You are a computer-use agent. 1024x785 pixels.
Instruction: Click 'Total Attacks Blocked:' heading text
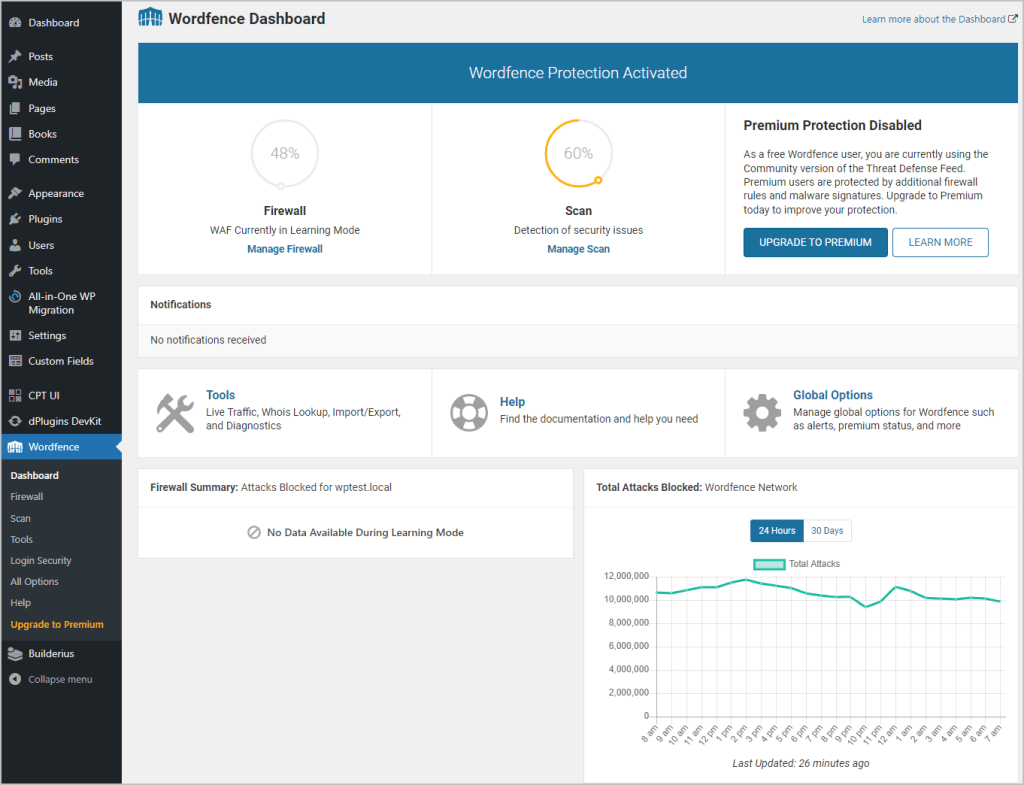point(648,487)
